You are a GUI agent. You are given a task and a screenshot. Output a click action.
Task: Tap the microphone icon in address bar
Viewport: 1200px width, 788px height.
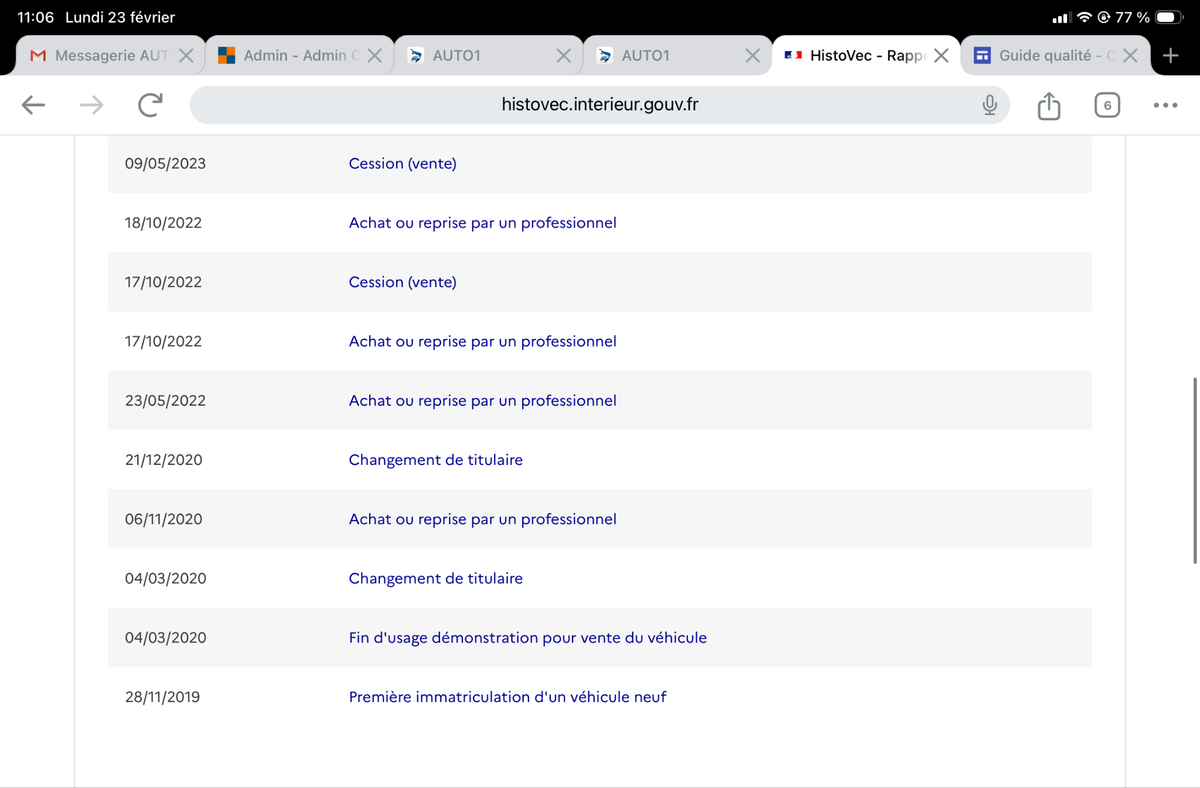[989, 105]
